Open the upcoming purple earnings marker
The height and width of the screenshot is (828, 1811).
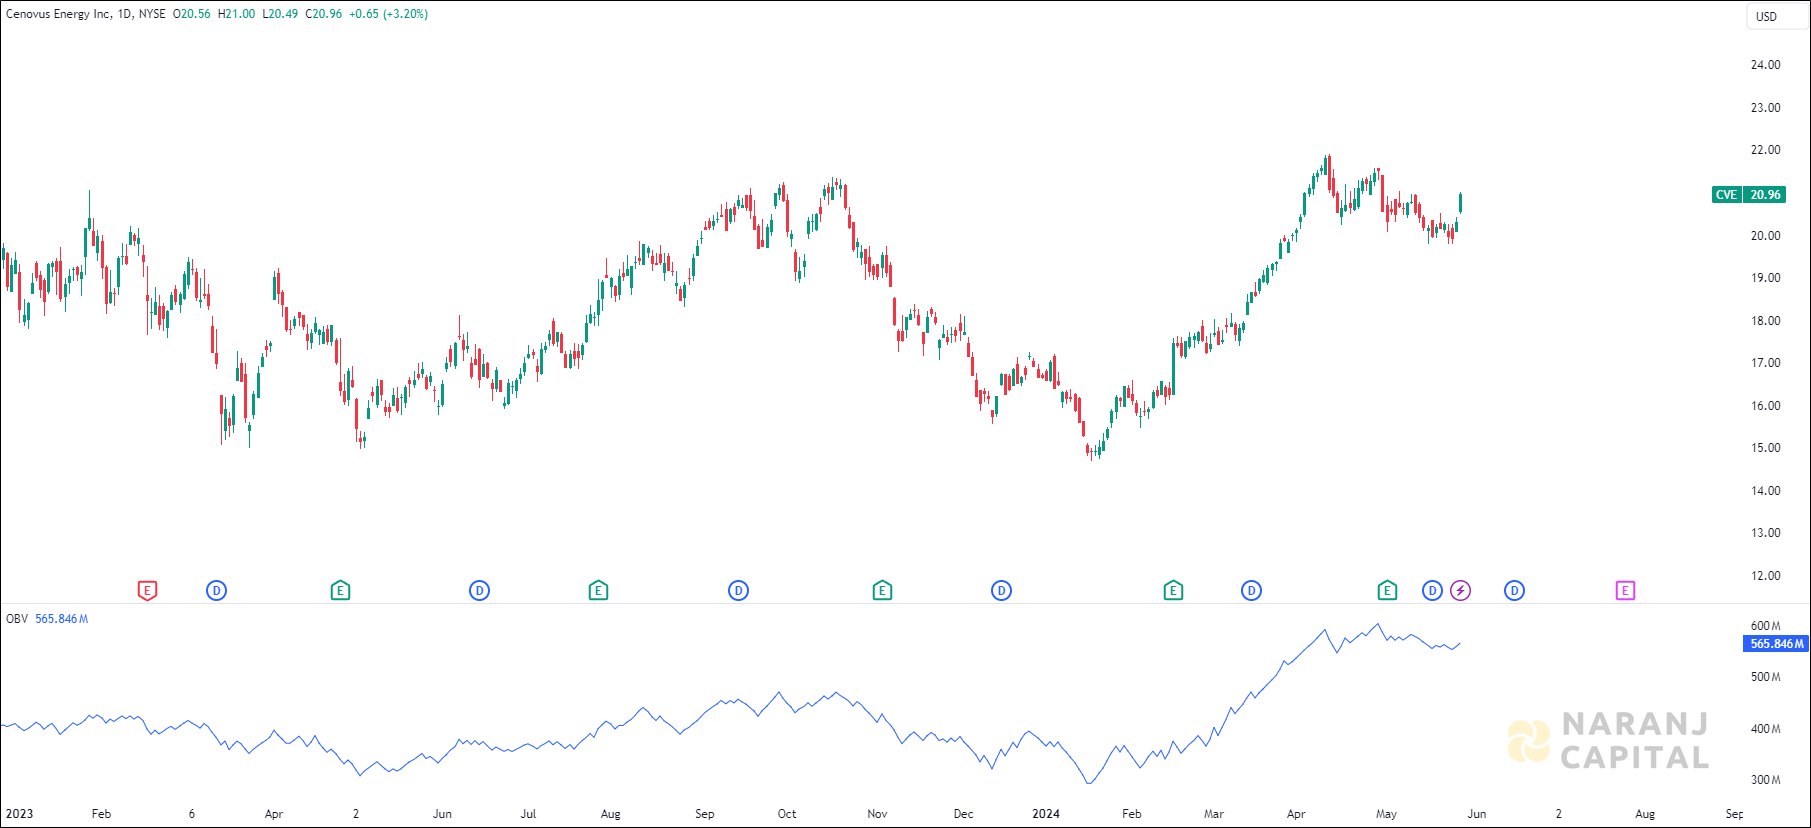point(1625,591)
